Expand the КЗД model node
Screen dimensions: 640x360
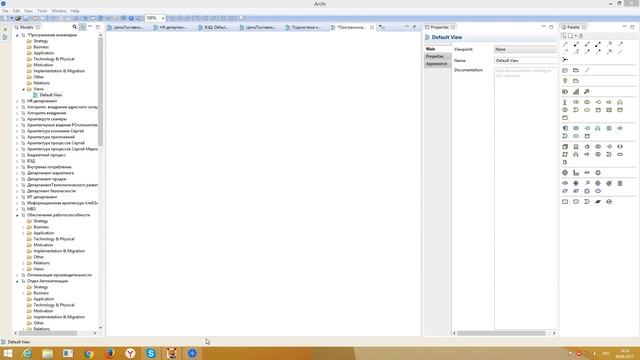tap(17, 161)
